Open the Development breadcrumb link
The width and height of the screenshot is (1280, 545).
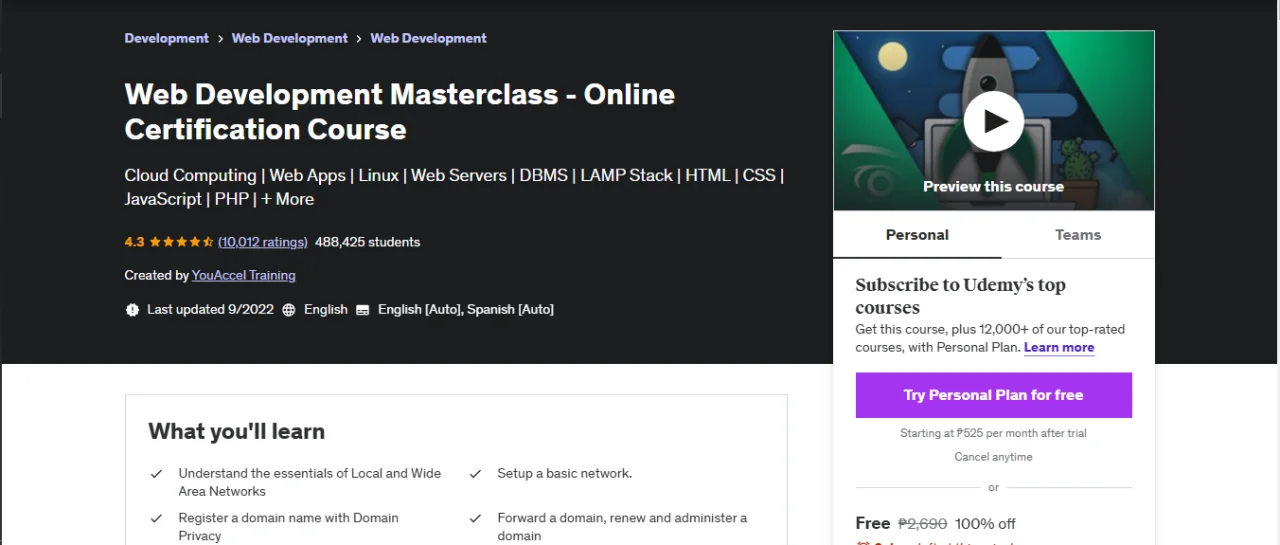[166, 38]
